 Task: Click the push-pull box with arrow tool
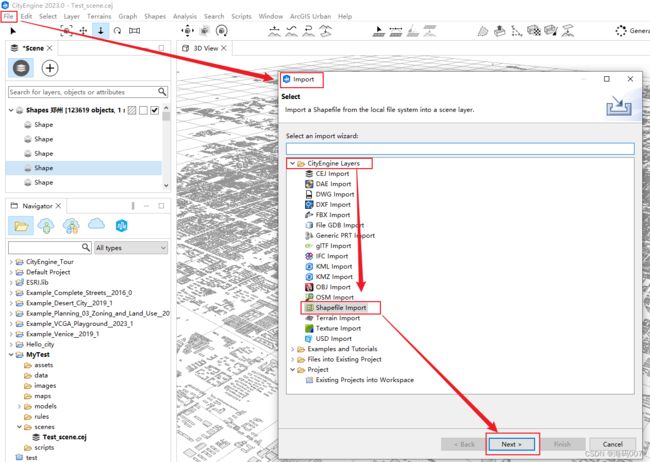pyautogui.click(x=500, y=31)
